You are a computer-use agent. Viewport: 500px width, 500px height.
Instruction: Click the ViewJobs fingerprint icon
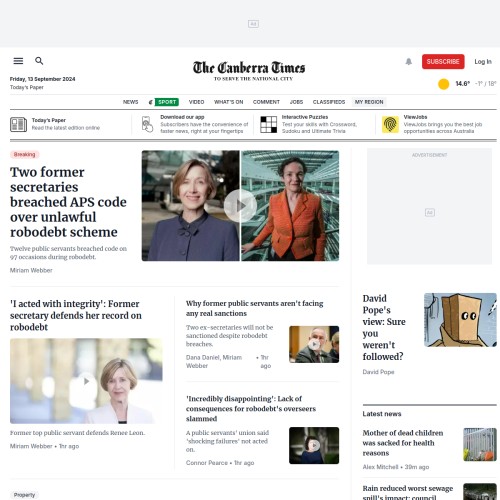tap(390, 125)
